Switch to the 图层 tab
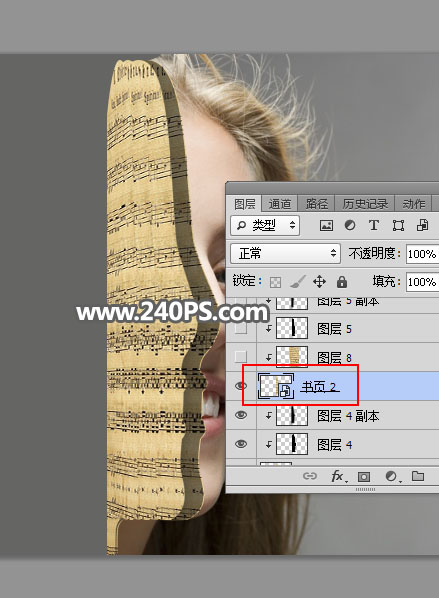This screenshot has height=598, width=439. [x=244, y=204]
